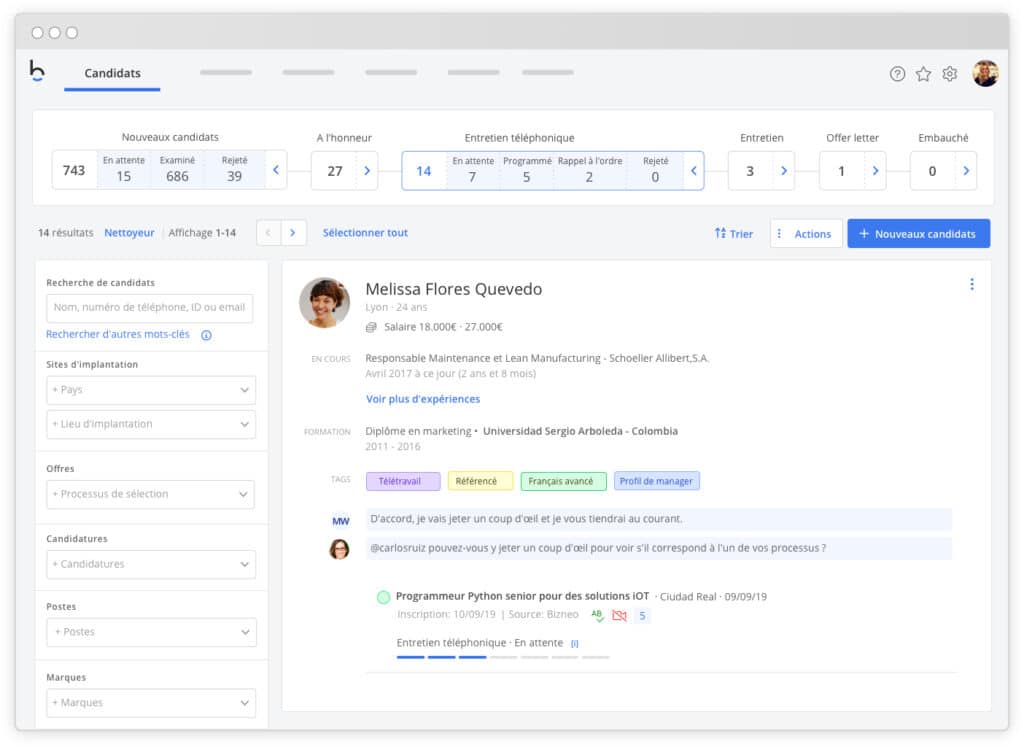Filter by Rappel à l'ordre 2

point(590,170)
